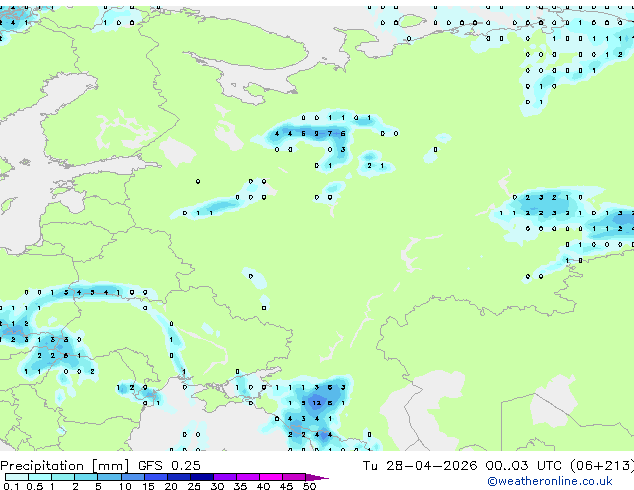Select the 2–5 mm legend color swatch
This screenshot has width=634, height=490.
[x=86, y=477]
